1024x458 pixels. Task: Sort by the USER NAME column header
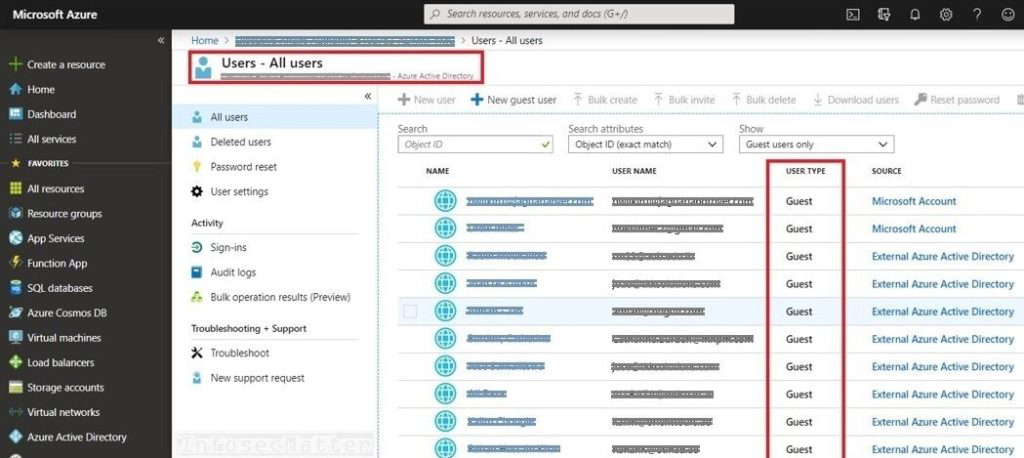pyautogui.click(x=634, y=171)
